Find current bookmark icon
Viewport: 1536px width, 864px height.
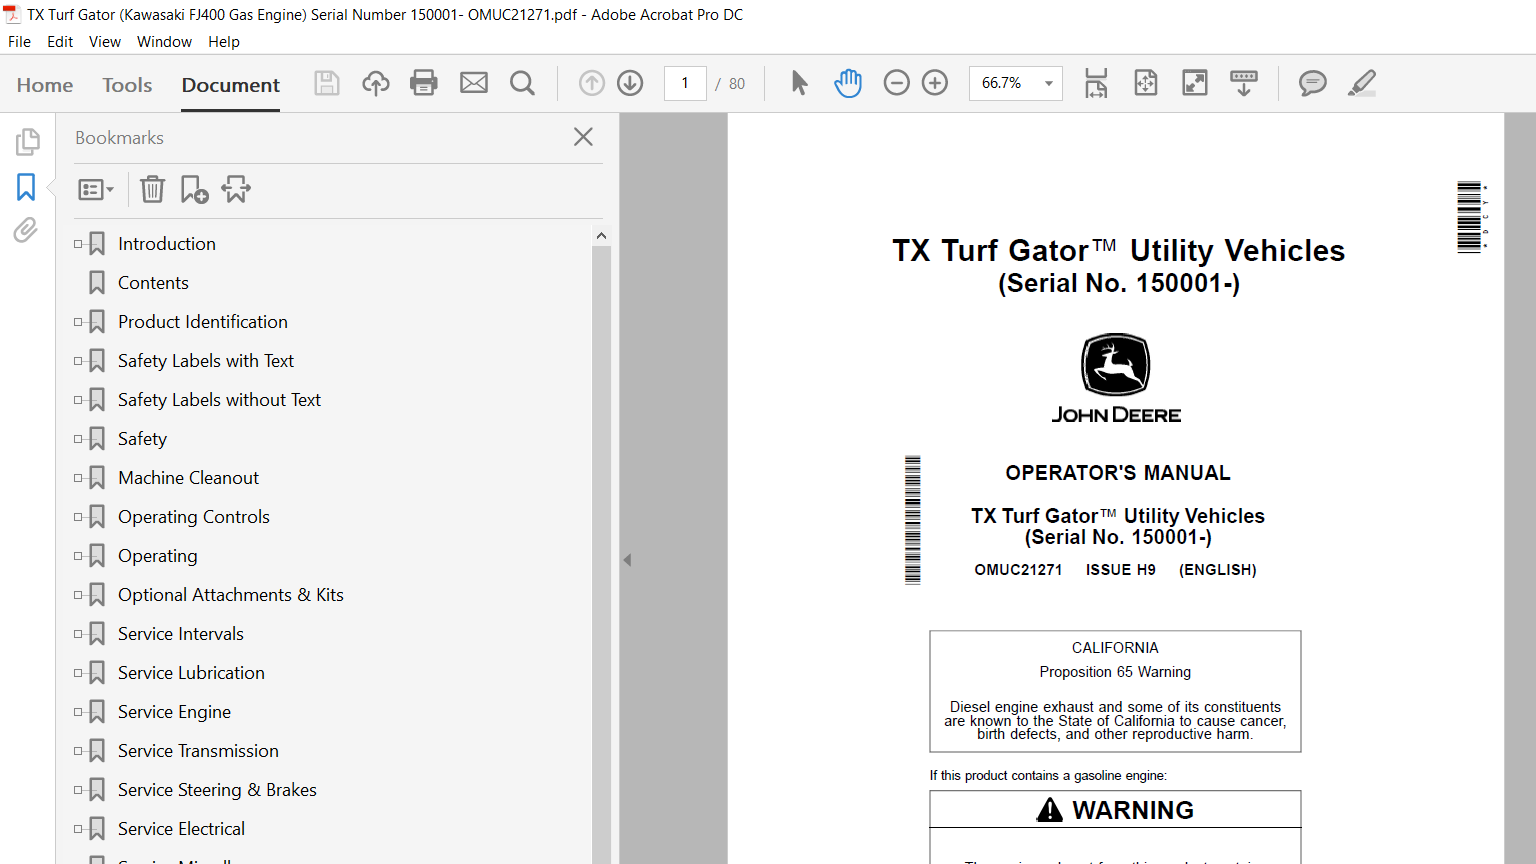coord(236,189)
